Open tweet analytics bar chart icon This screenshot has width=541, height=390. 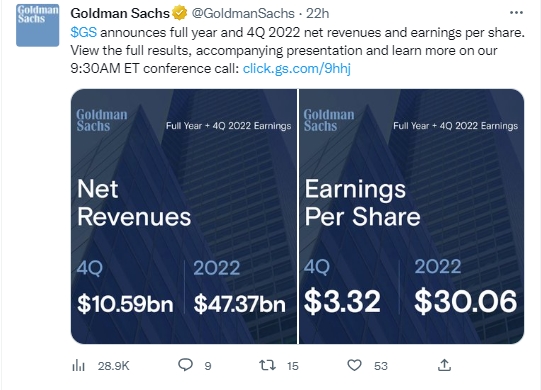coord(78,365)
